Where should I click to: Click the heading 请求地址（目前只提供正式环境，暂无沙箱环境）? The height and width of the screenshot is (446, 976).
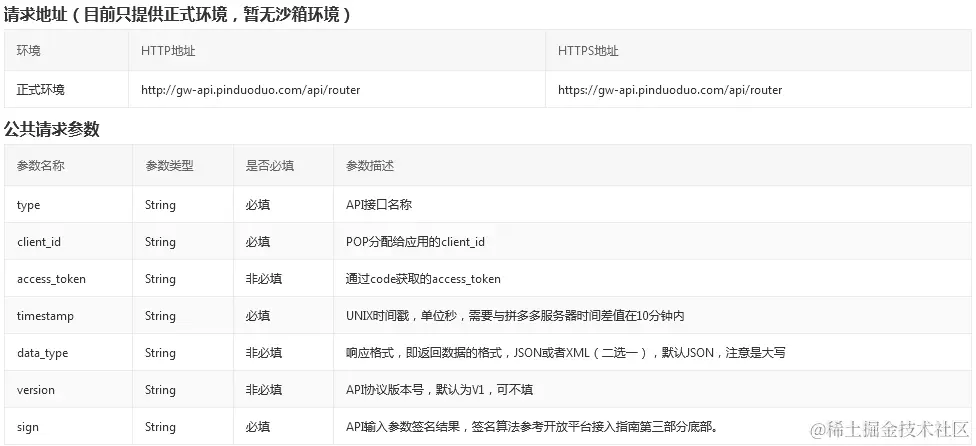pos(178,14)
